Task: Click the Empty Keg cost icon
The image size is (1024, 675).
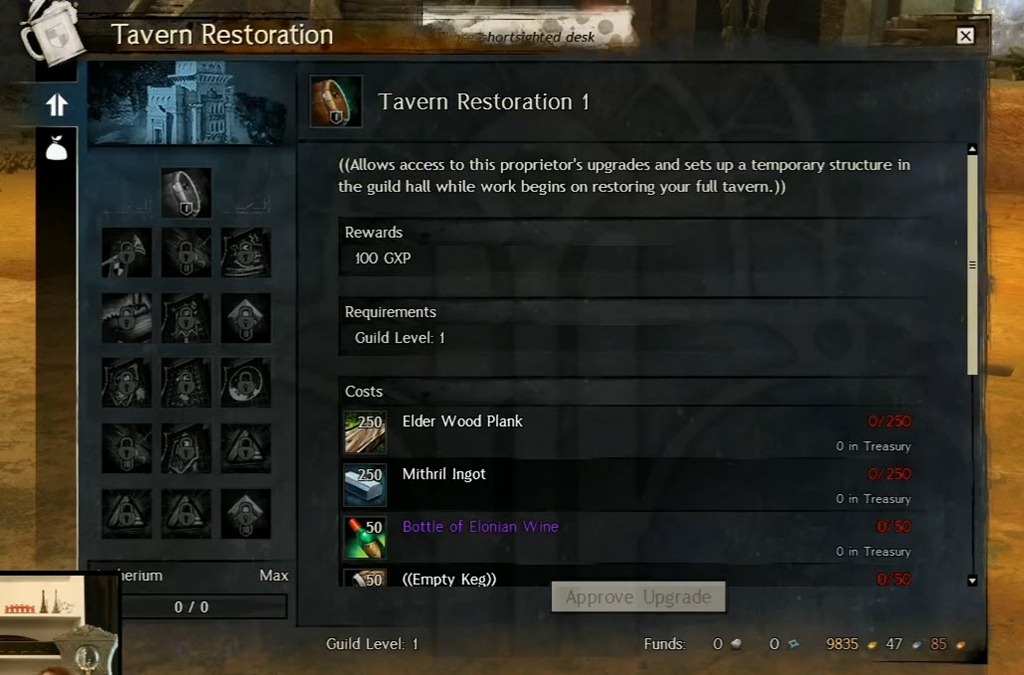Action: [365, 577]
